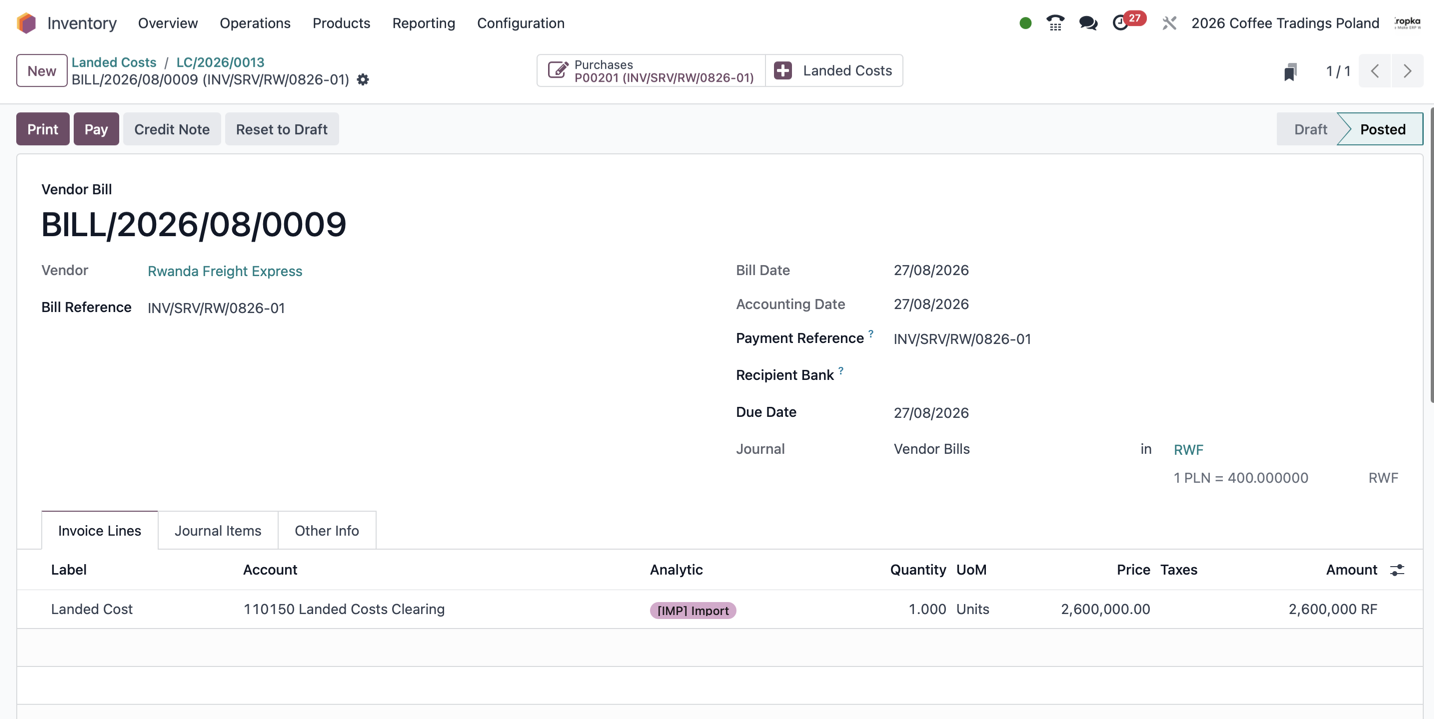This screenshot has width=1434, height=719.
Task: Click the green online status indicator
Action: click(x=1025, y=23)
